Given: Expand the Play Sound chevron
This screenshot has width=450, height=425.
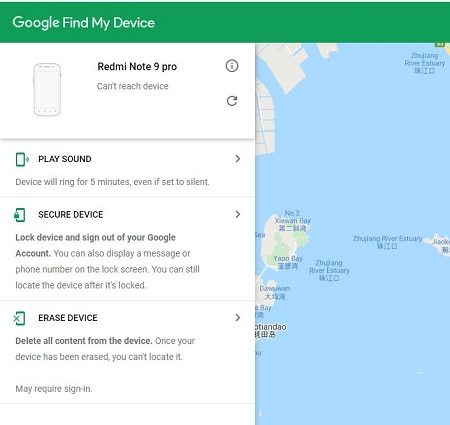Looking at the screenshot, I should (238, 159).
